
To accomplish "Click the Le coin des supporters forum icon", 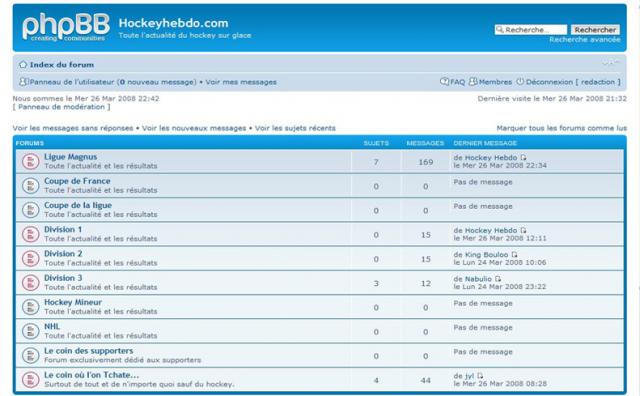I will click(x=30, y=356).
